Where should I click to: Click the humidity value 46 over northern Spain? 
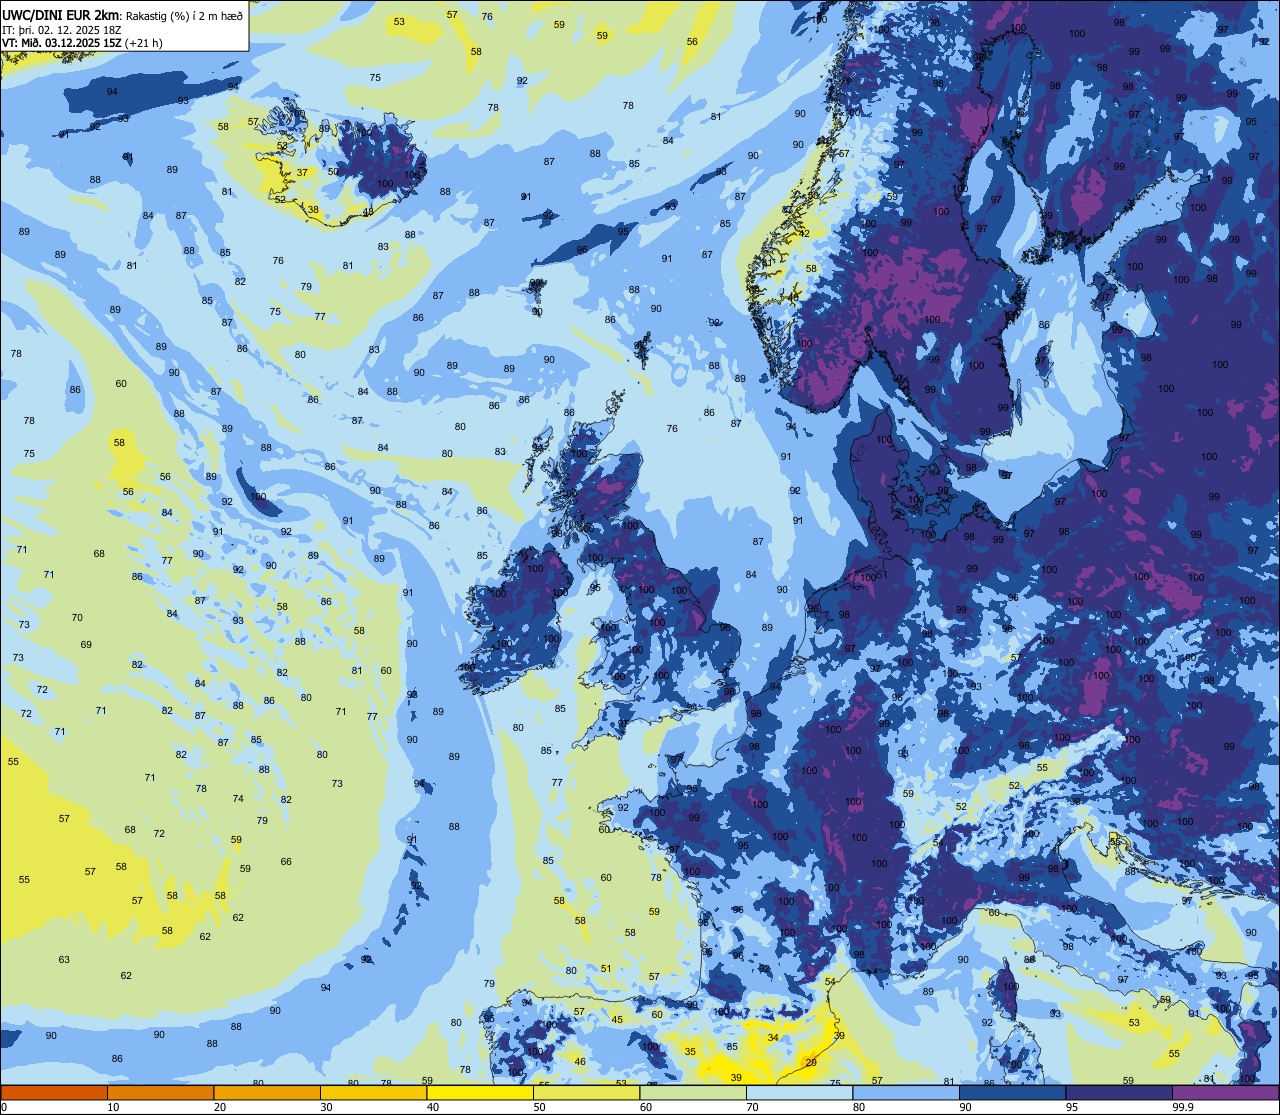pos(580,1061)
